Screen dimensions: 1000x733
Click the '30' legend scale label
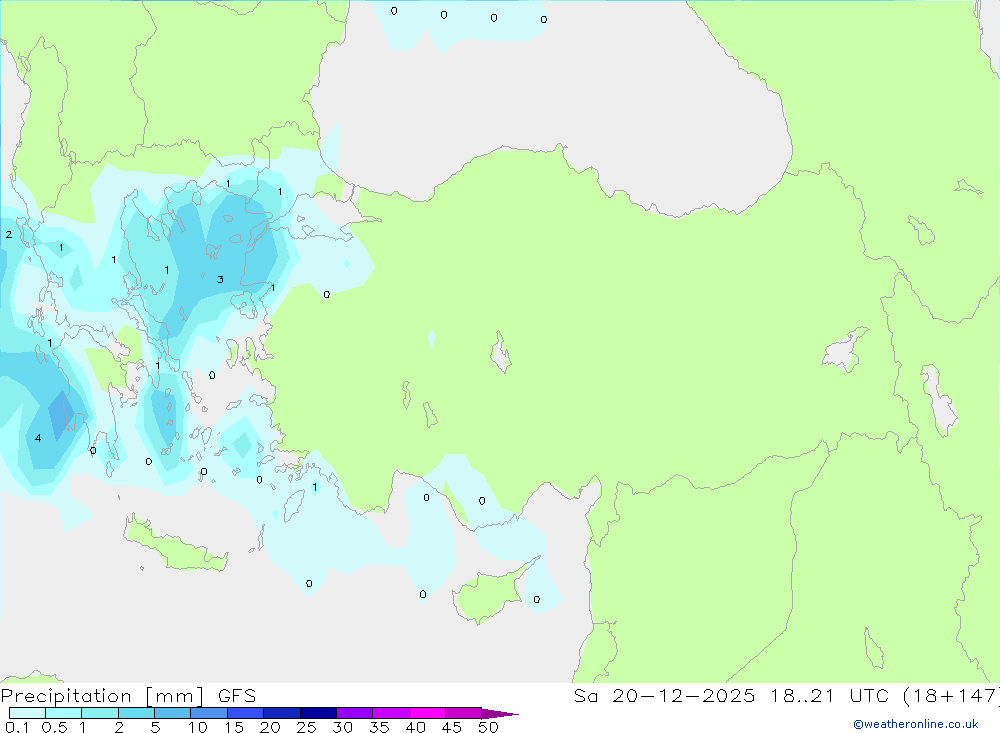342,727
